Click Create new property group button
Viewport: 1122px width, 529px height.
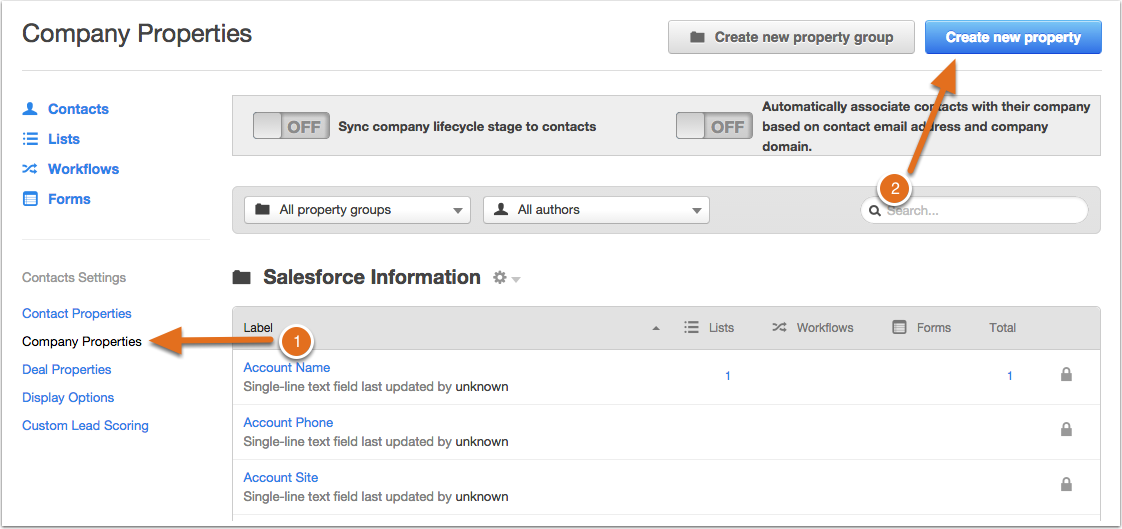pyautogui.click(x=791, y=37)
